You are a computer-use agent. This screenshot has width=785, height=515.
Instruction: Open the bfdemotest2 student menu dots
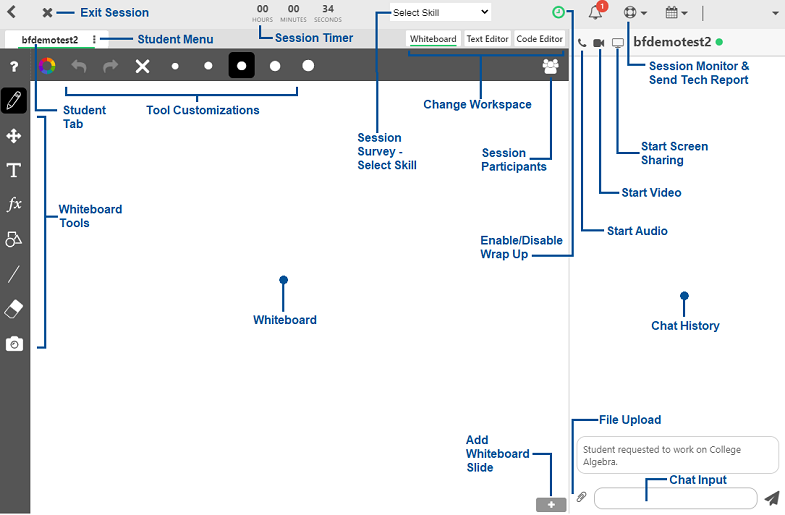pos(94,40)
